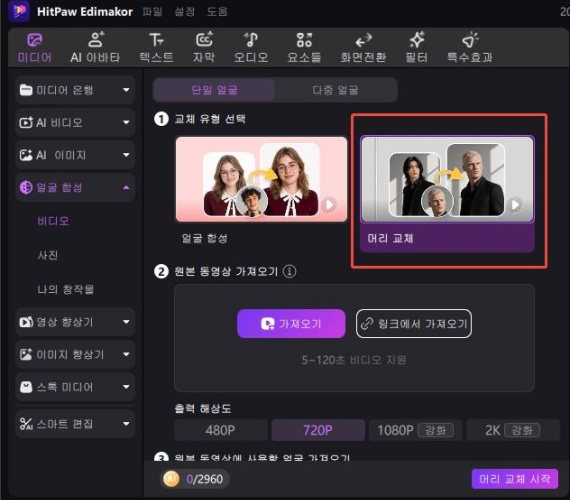Play the 머리 교체 preview video

[x=515, y=205]
